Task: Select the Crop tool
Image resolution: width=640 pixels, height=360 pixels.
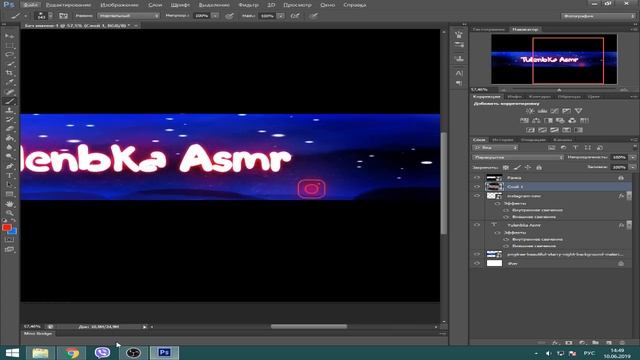Action: 9,73
